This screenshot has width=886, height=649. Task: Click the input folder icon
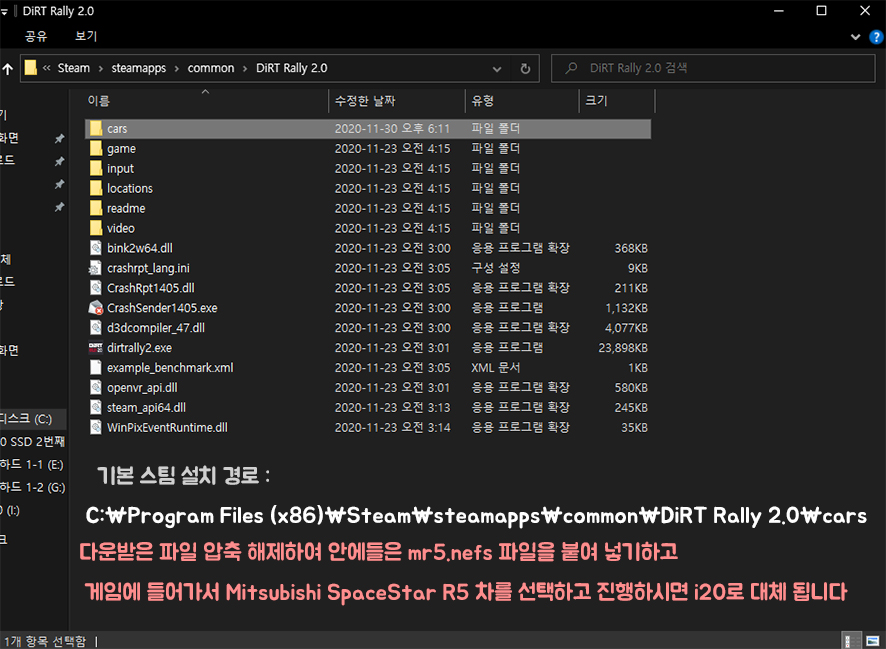(96, 168)
